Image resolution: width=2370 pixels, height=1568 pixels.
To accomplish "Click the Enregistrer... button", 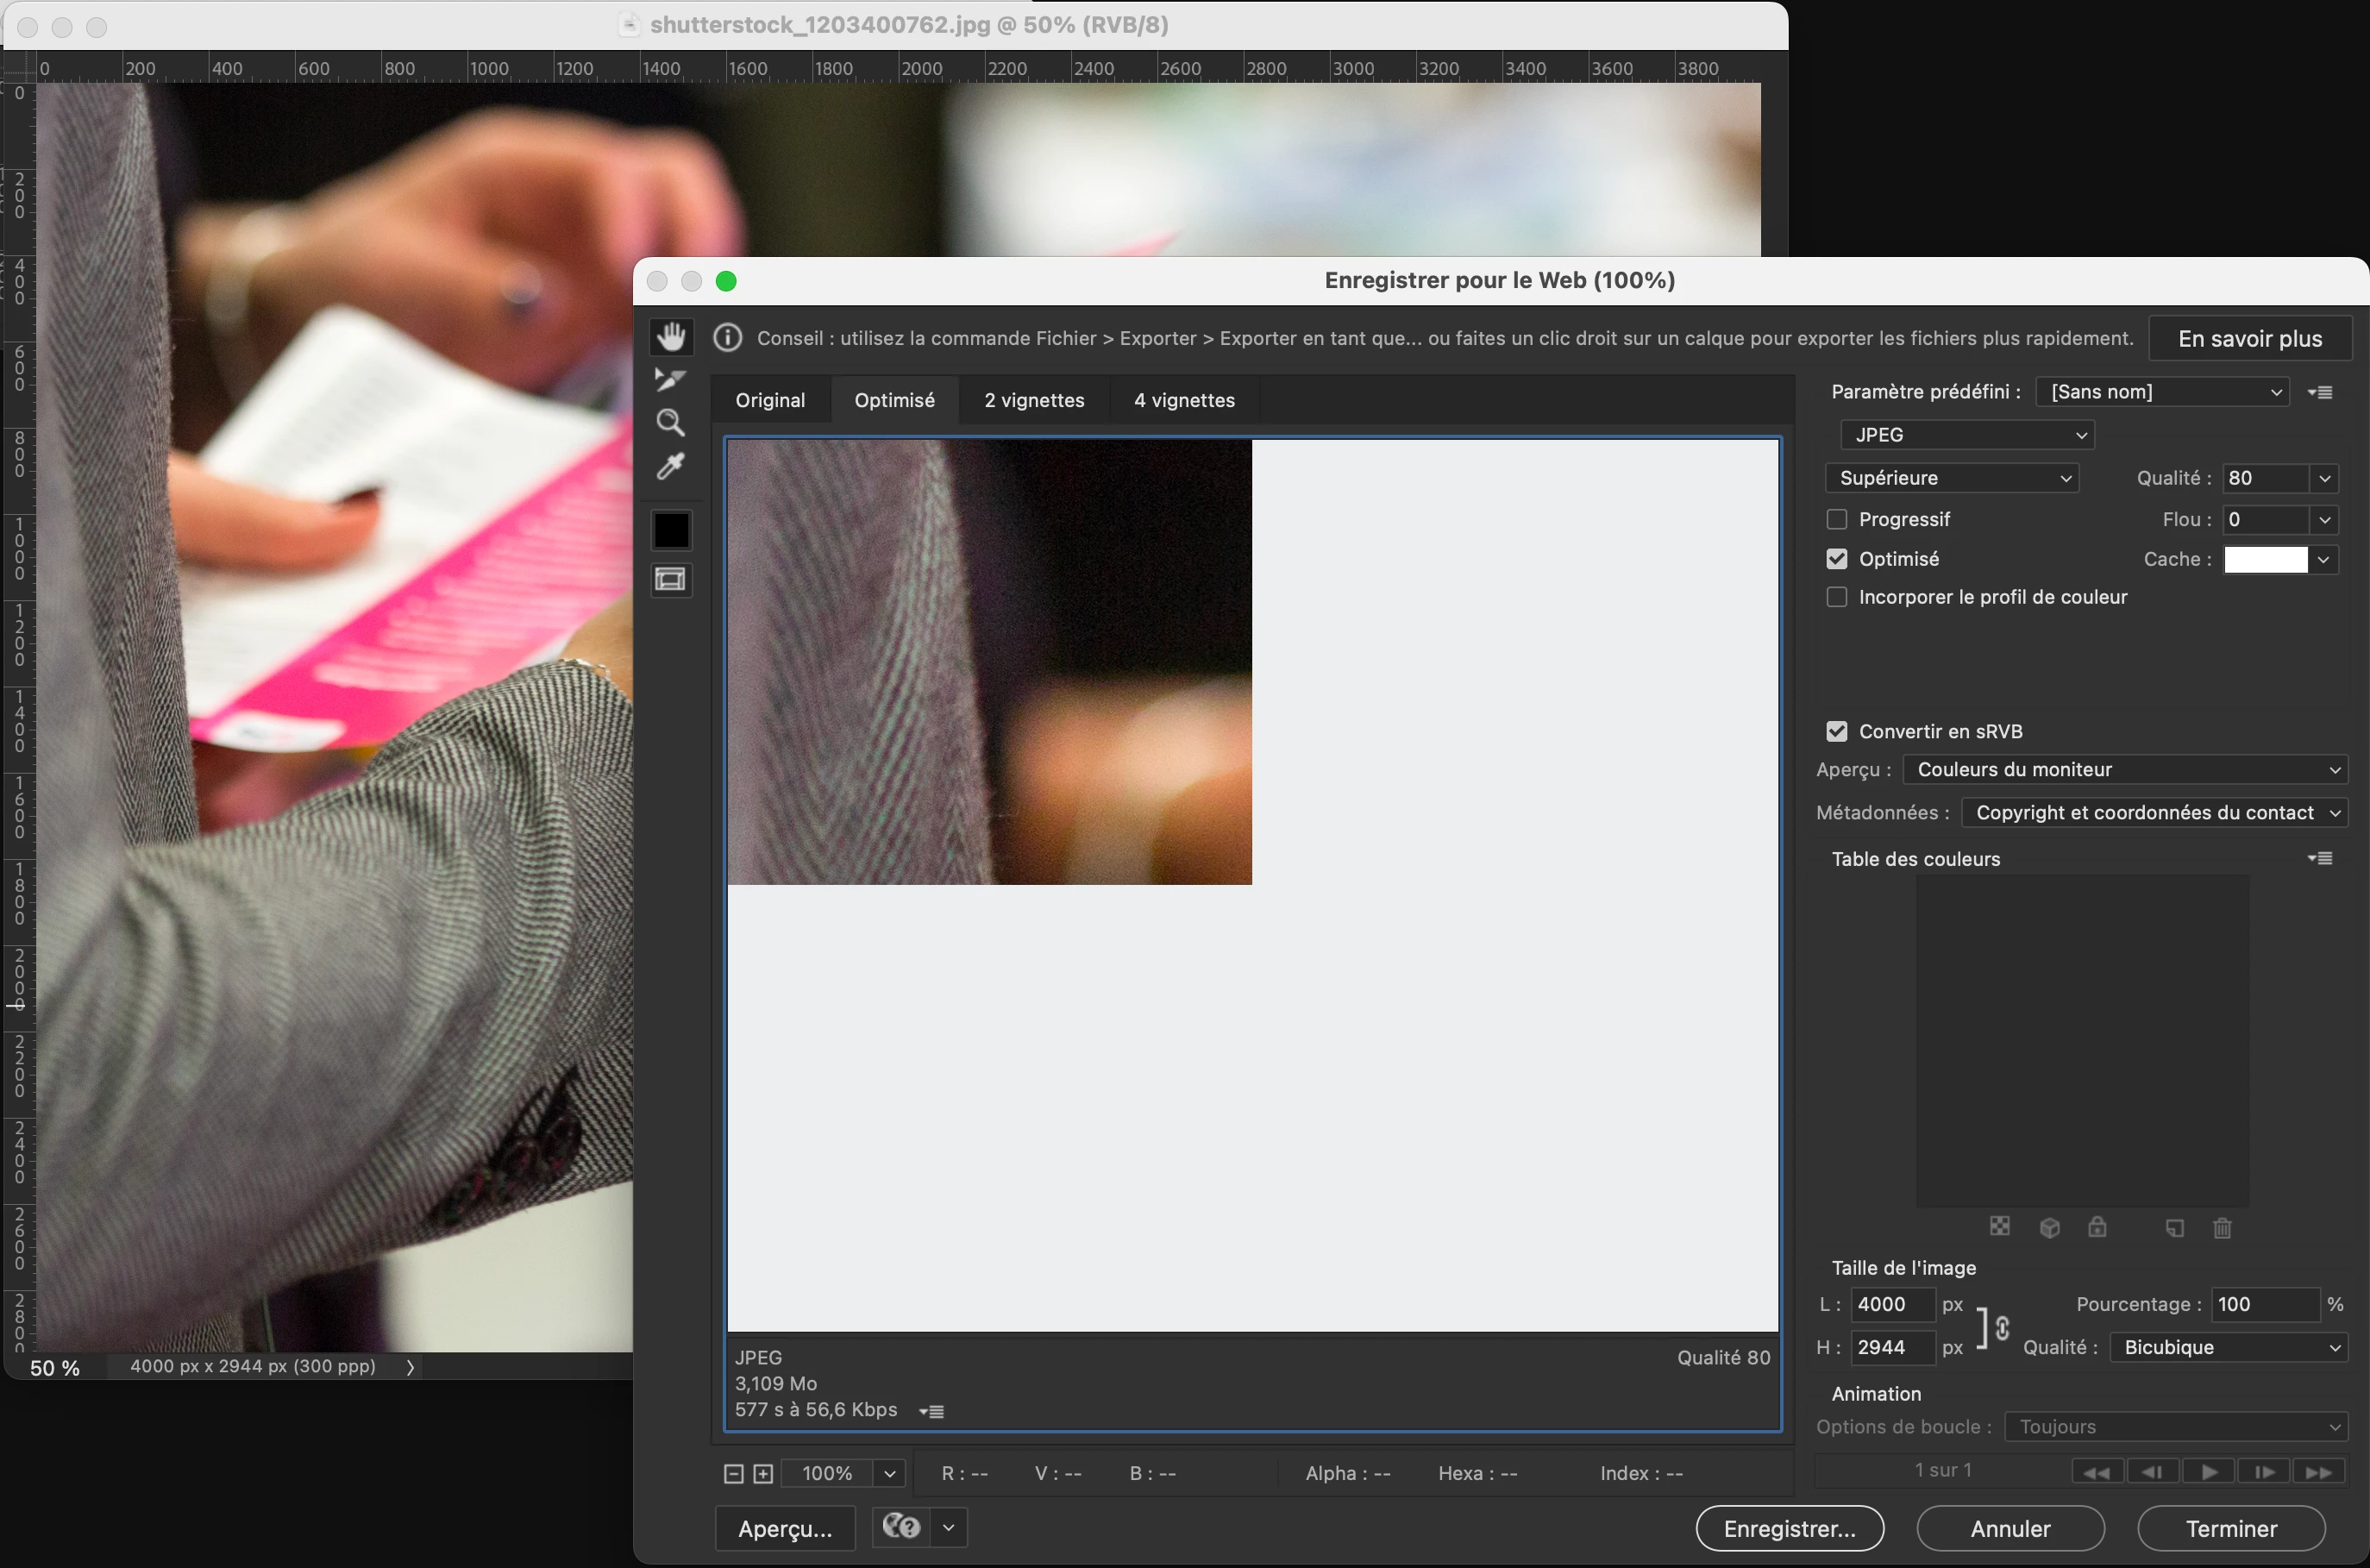I will 1789,1528.
